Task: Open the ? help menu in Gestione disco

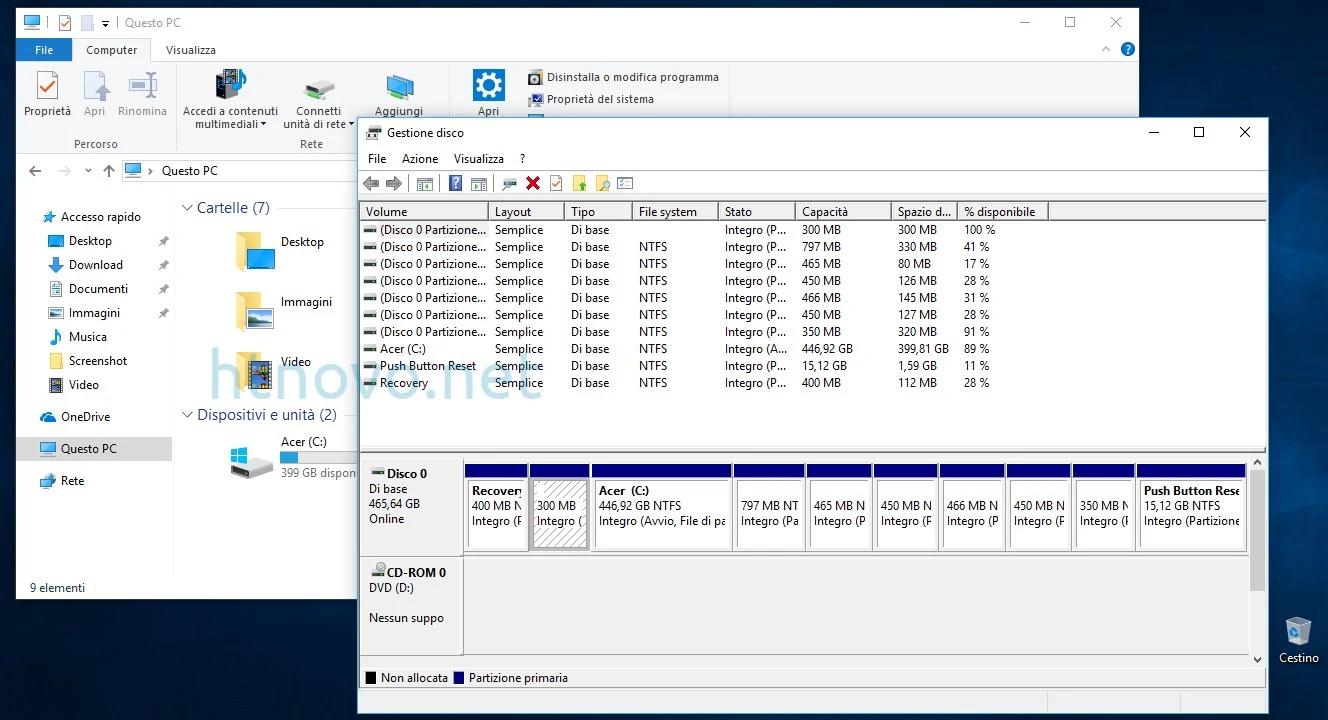Action: tap(522, 159)
